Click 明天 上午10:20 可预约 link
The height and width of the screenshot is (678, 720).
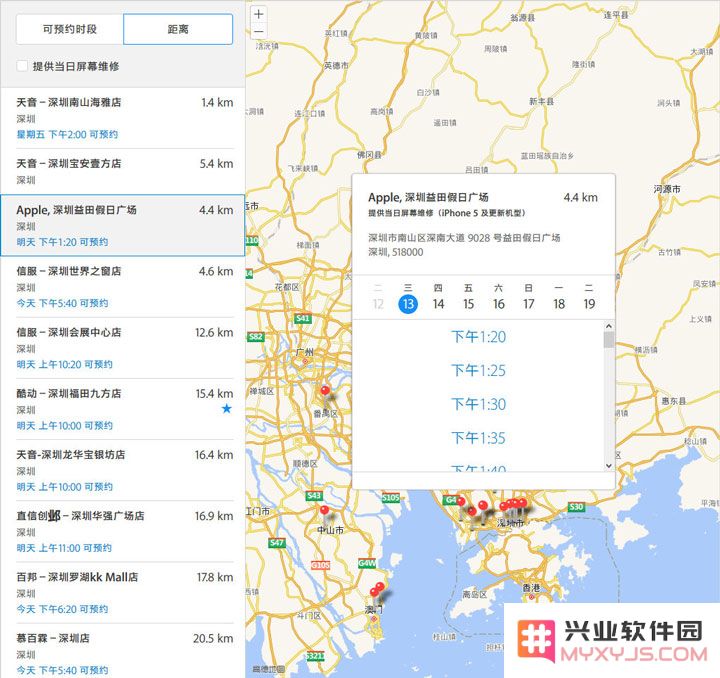[64, 364]
